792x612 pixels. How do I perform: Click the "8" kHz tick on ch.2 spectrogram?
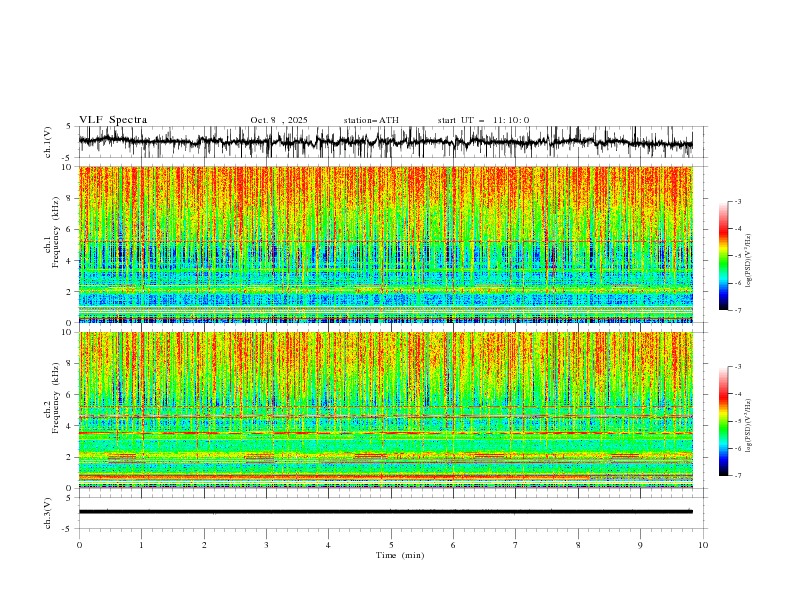pyautogui.click(x=71, y=364)
